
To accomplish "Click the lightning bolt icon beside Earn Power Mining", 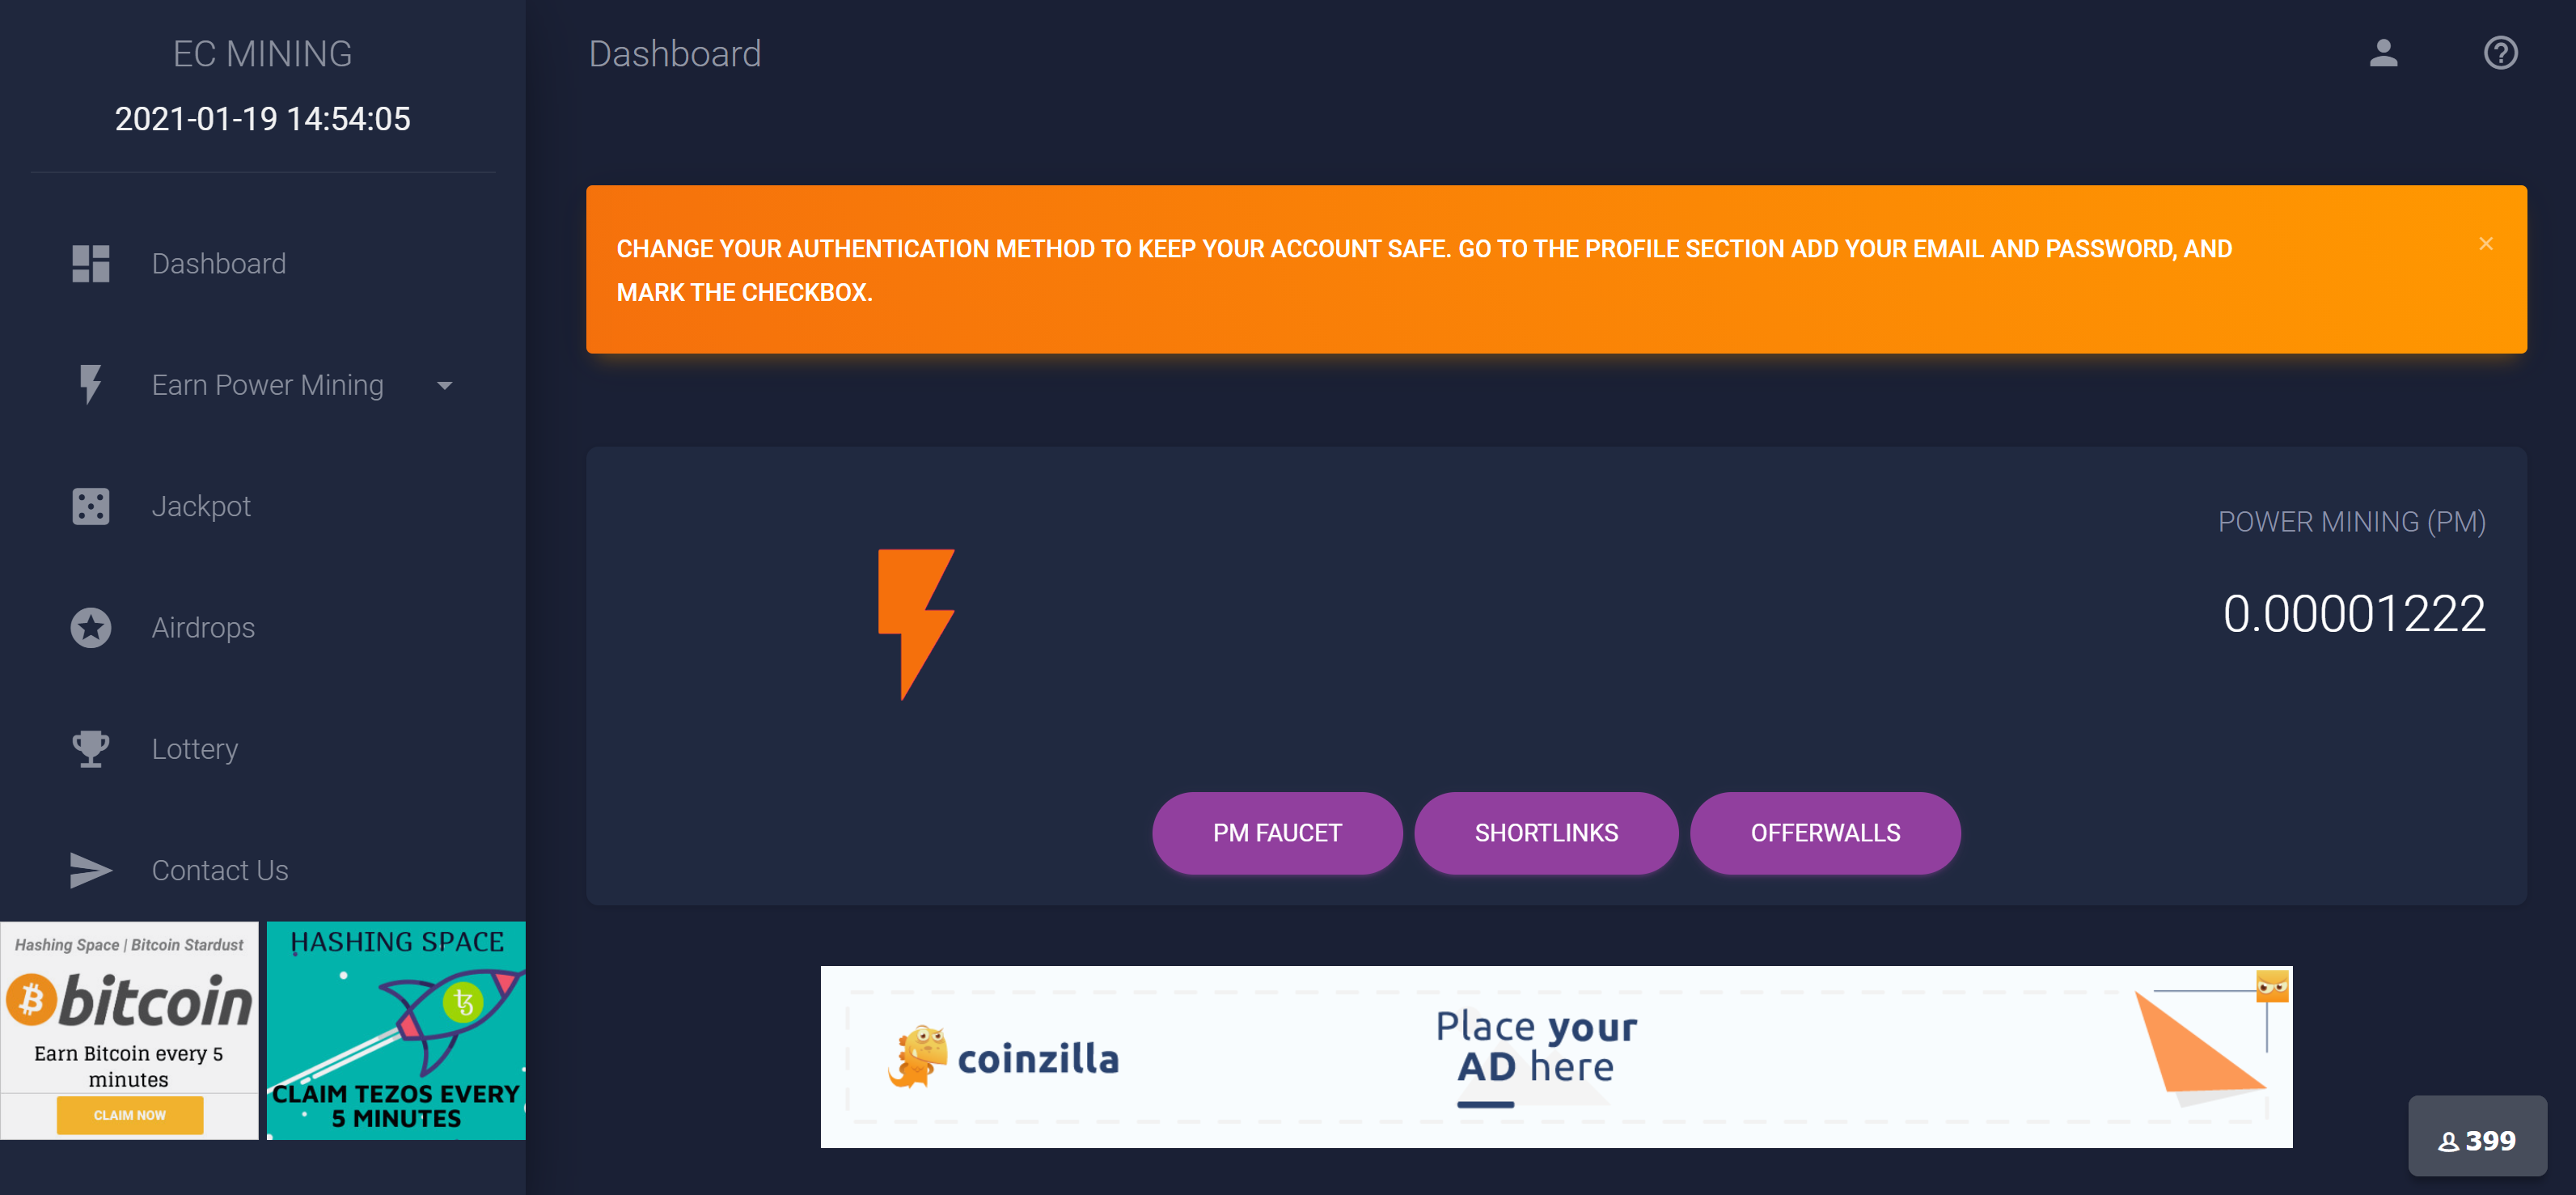I will pos(90,384).
